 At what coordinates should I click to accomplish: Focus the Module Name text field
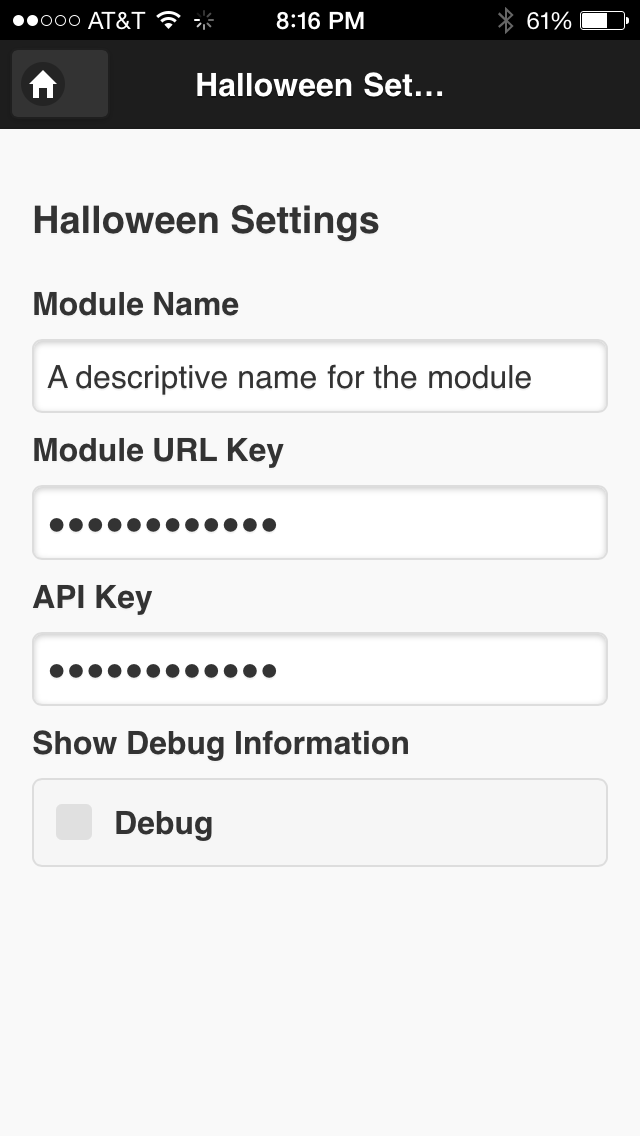click(320, 377)
